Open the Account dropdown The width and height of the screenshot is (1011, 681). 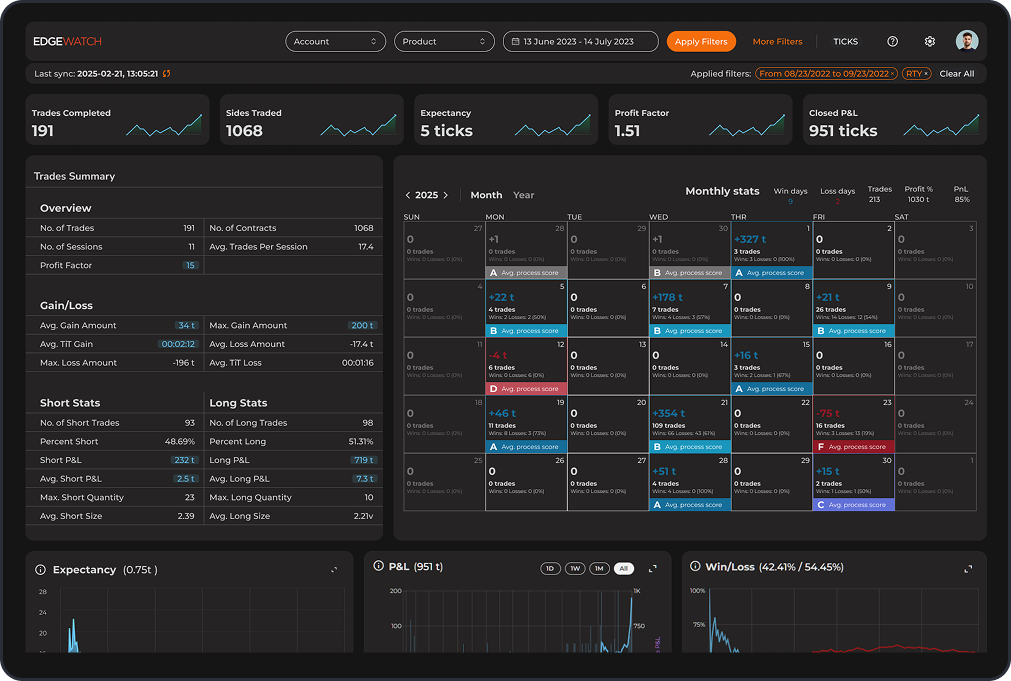pos(336,42)
